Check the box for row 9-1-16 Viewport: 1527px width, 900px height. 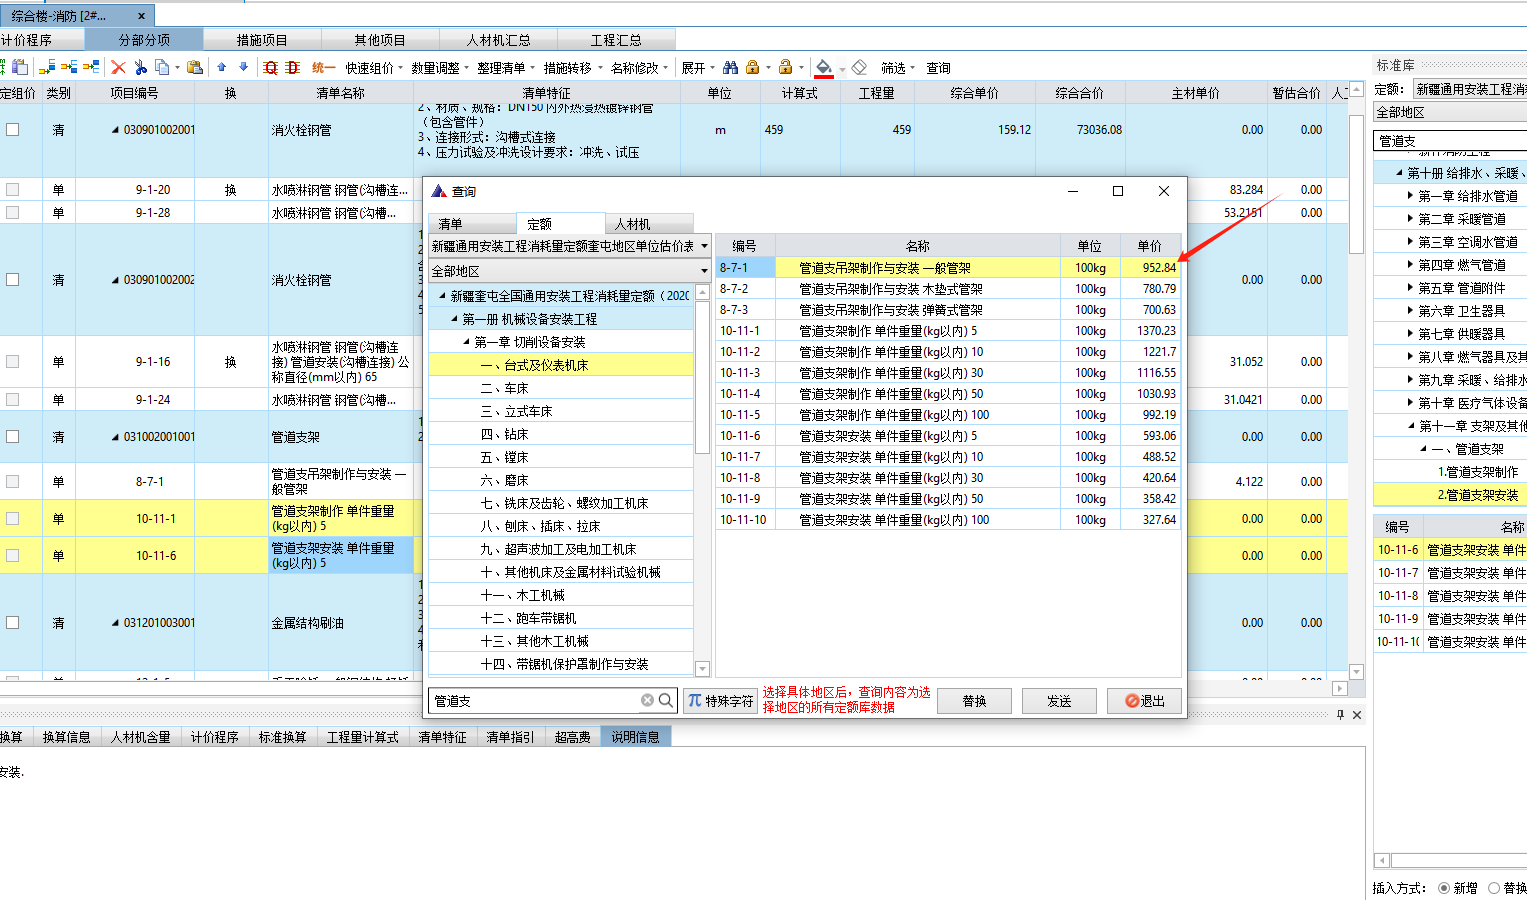tap(13, 361)
